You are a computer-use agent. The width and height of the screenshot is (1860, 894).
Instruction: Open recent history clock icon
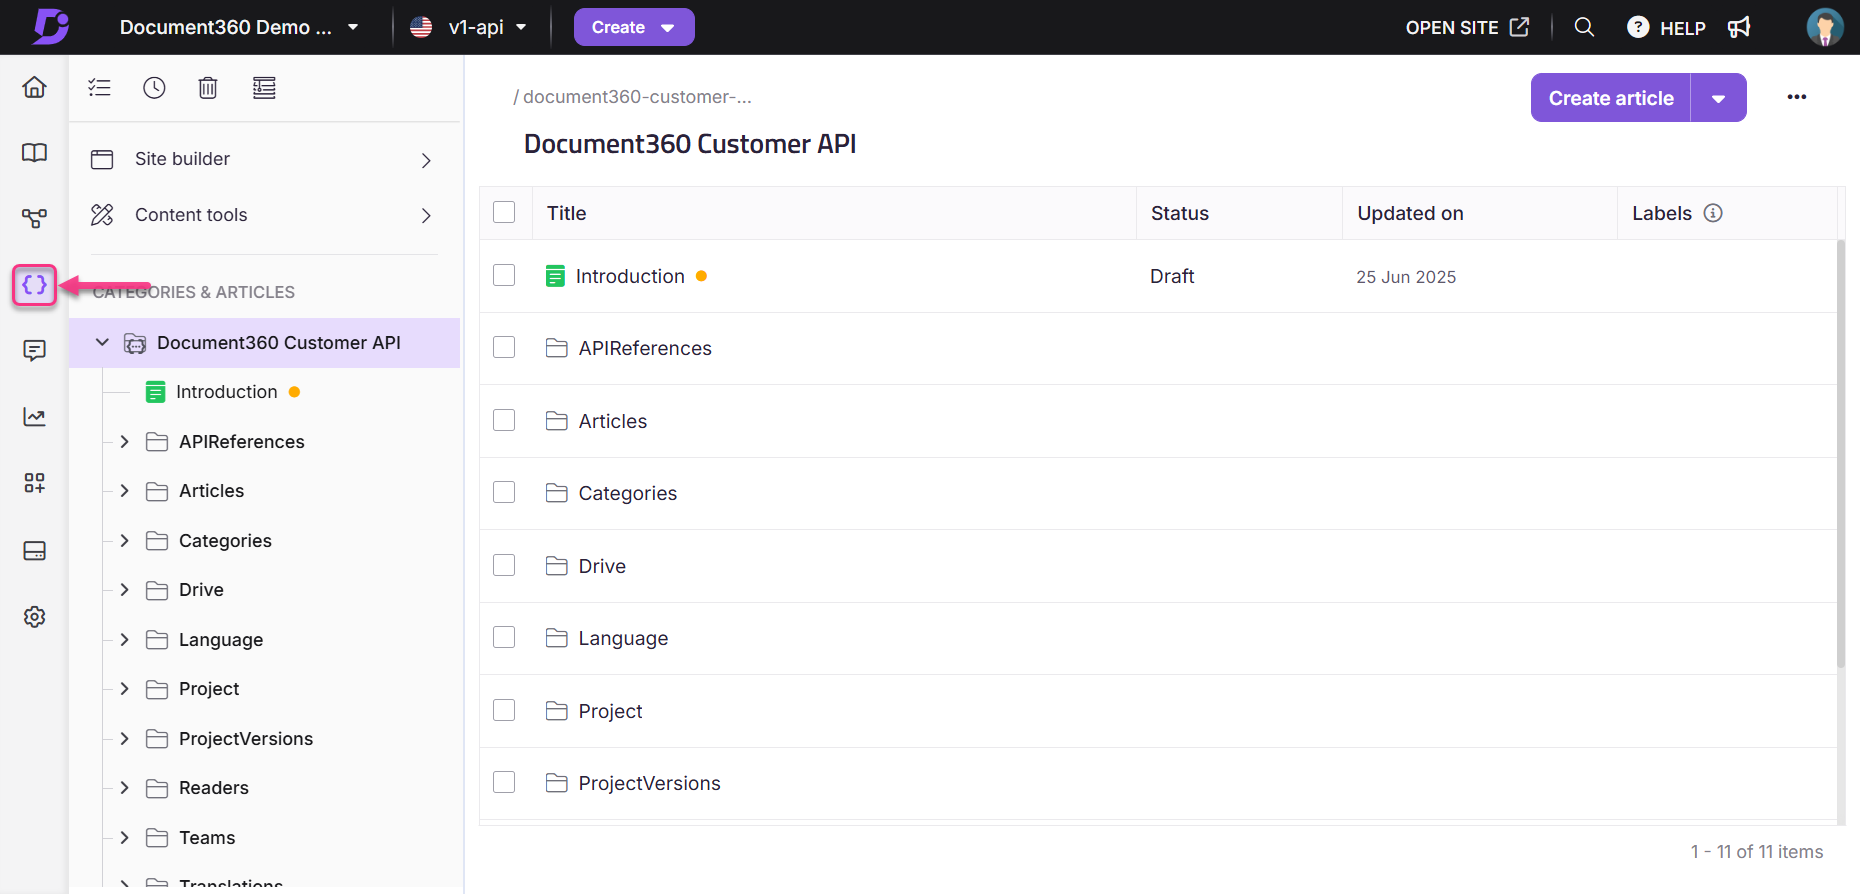(154, 88)
